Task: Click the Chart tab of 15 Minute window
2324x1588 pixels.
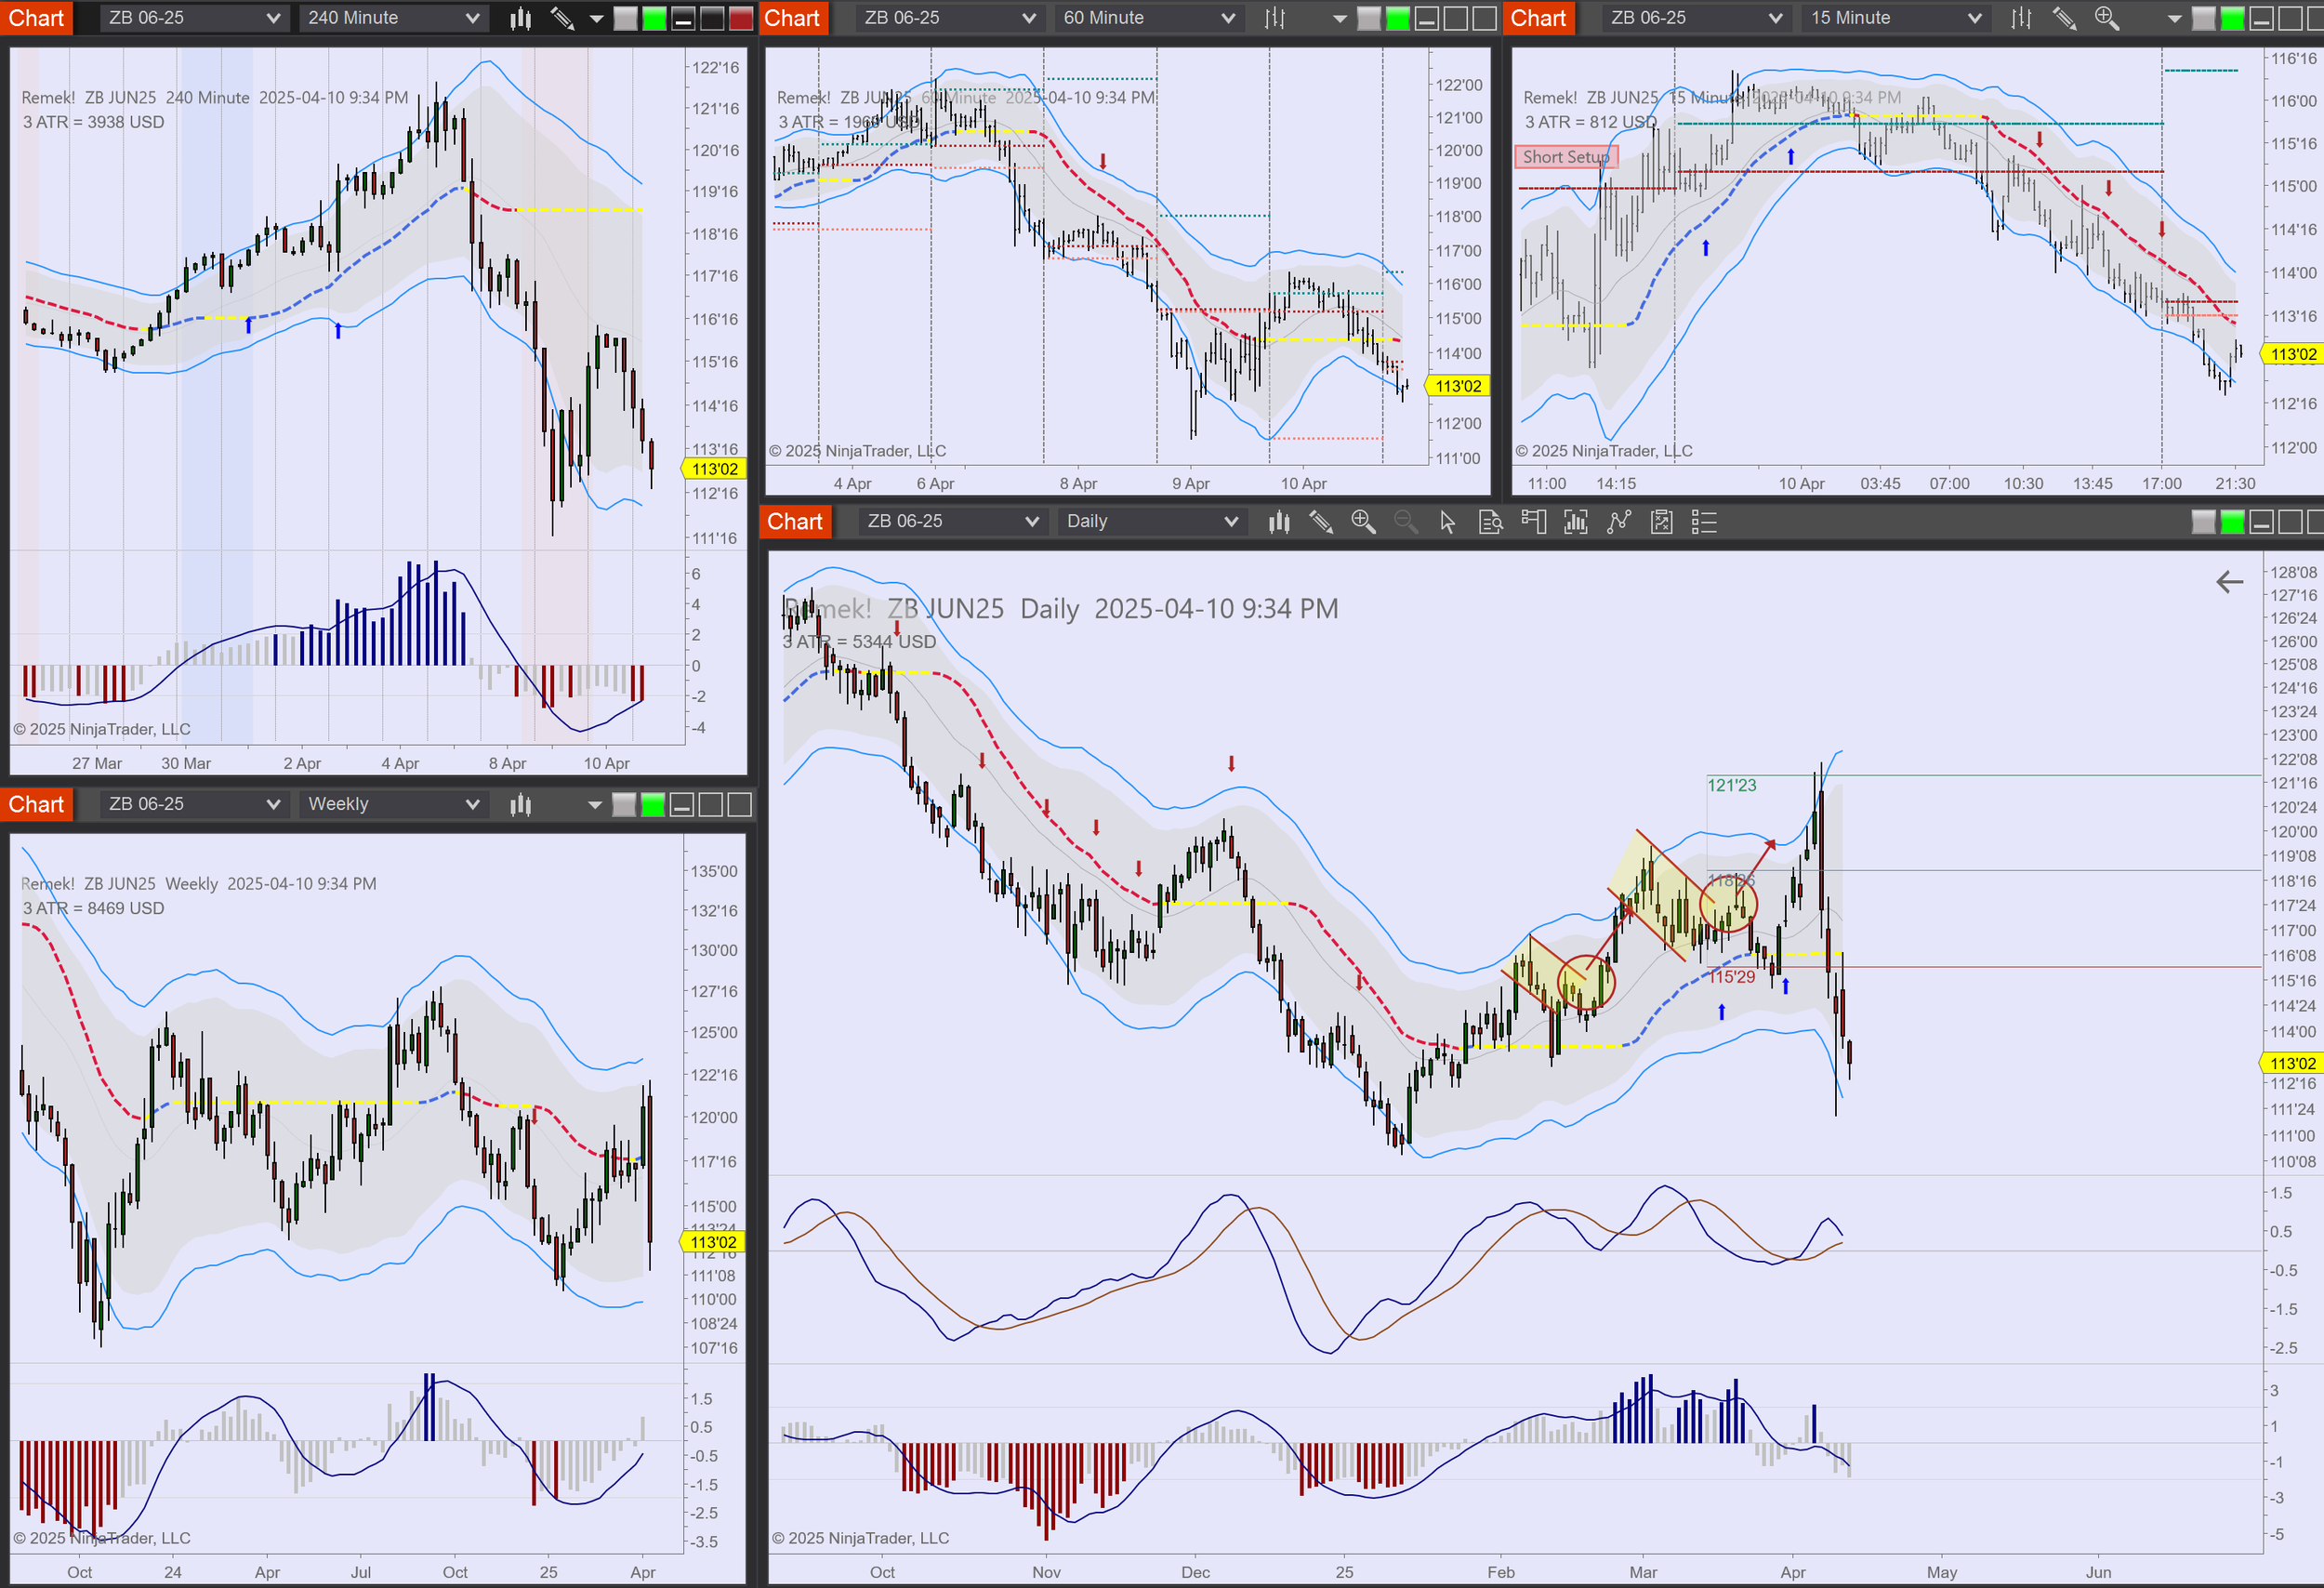Action: coord(1537,18)
